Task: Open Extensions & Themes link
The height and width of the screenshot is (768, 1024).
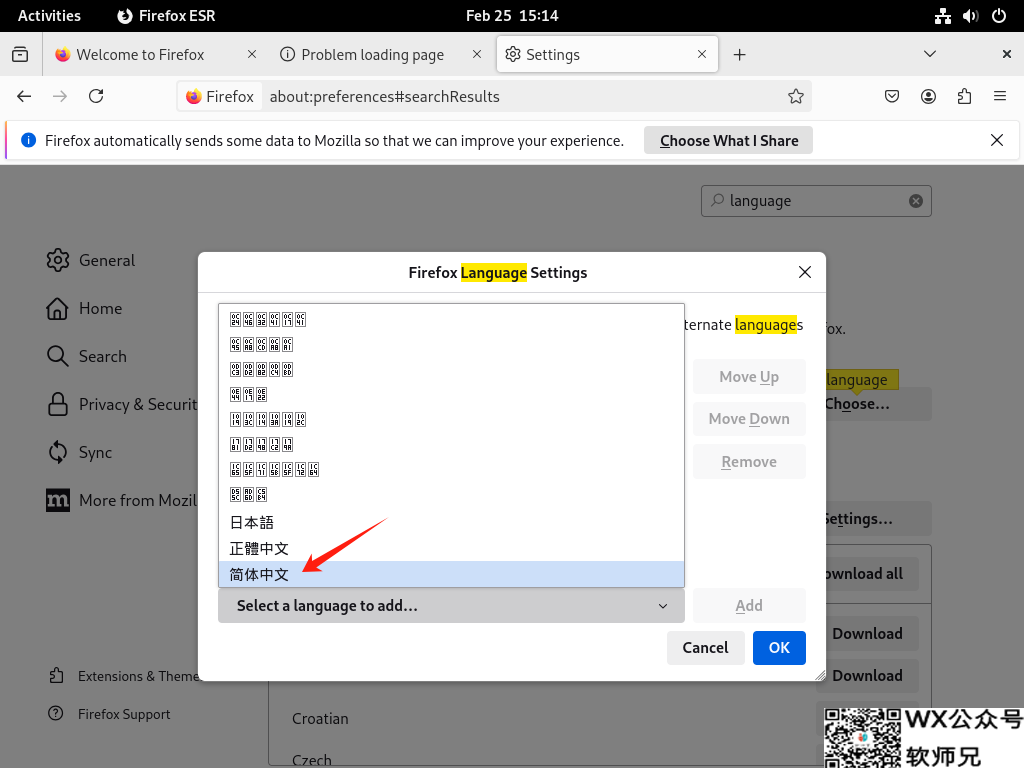Action: tap(124, 676)
